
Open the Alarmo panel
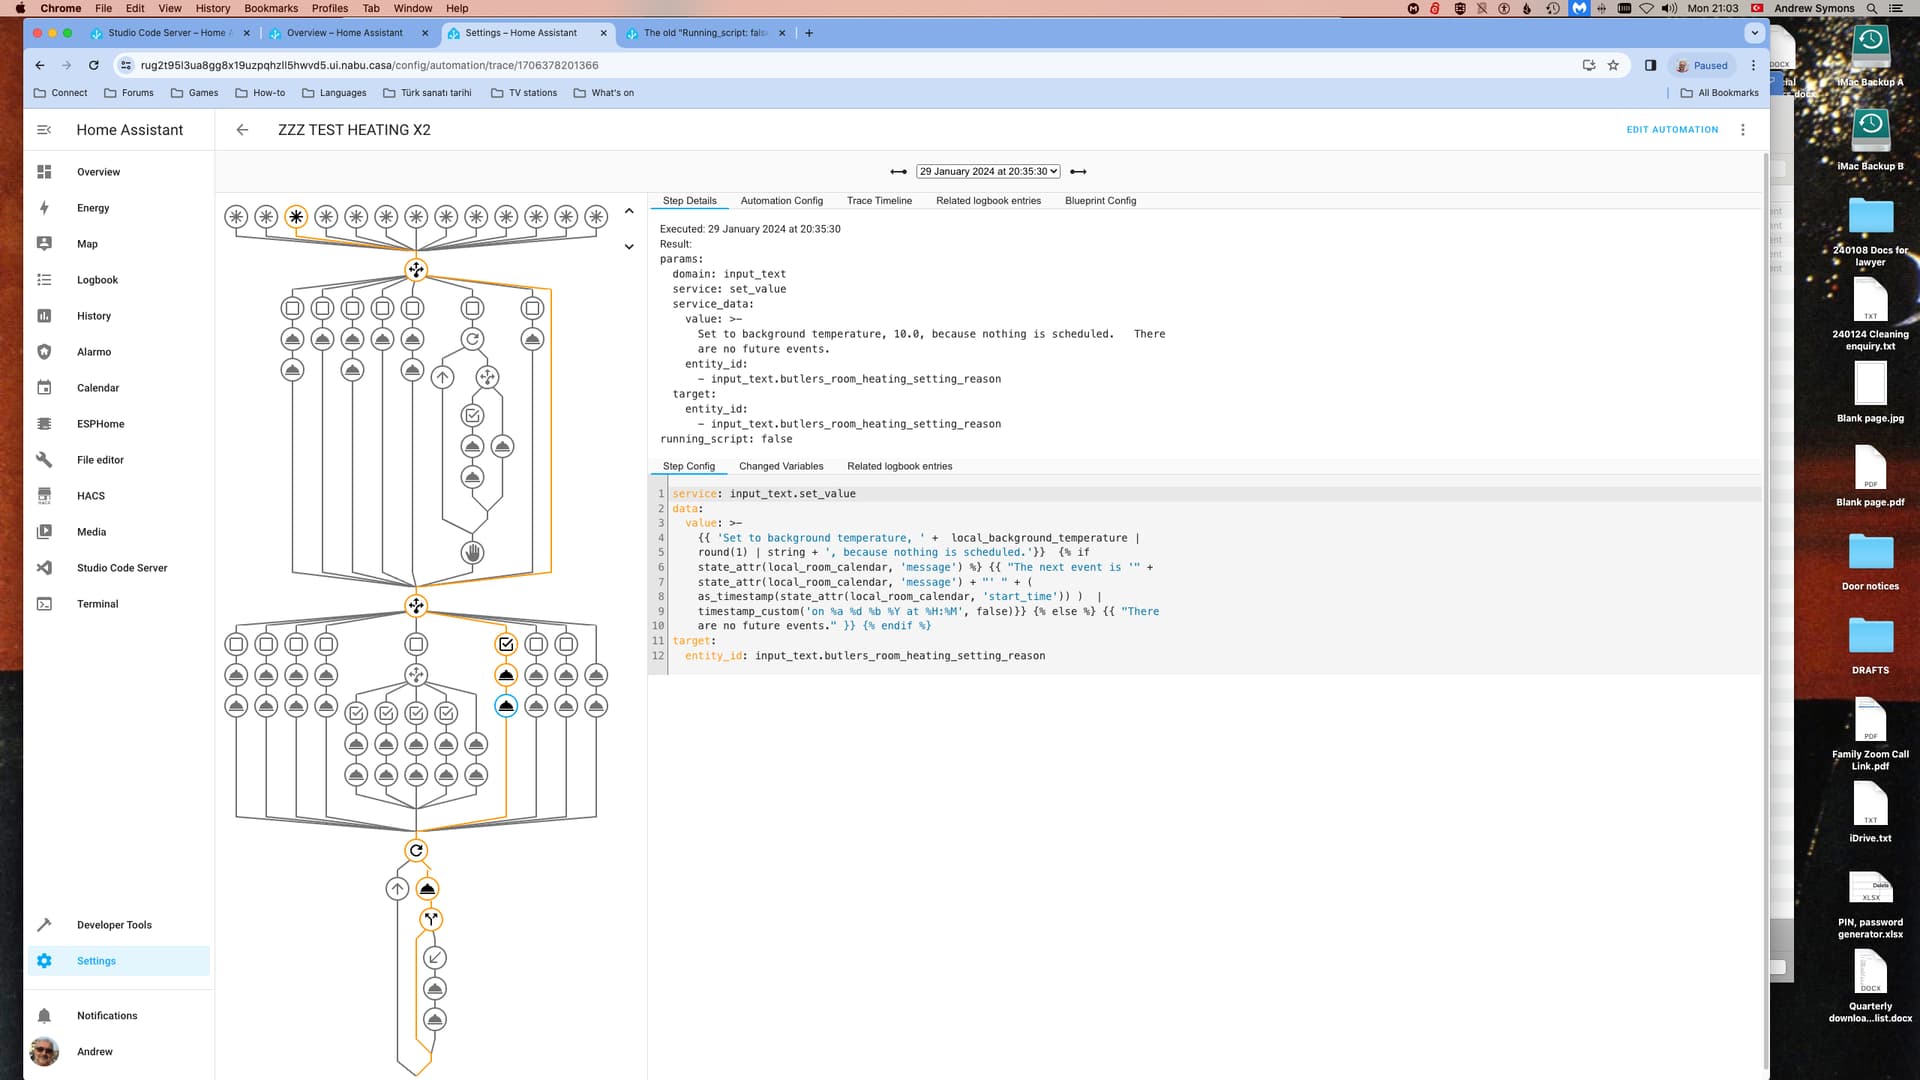coord(94,351)
